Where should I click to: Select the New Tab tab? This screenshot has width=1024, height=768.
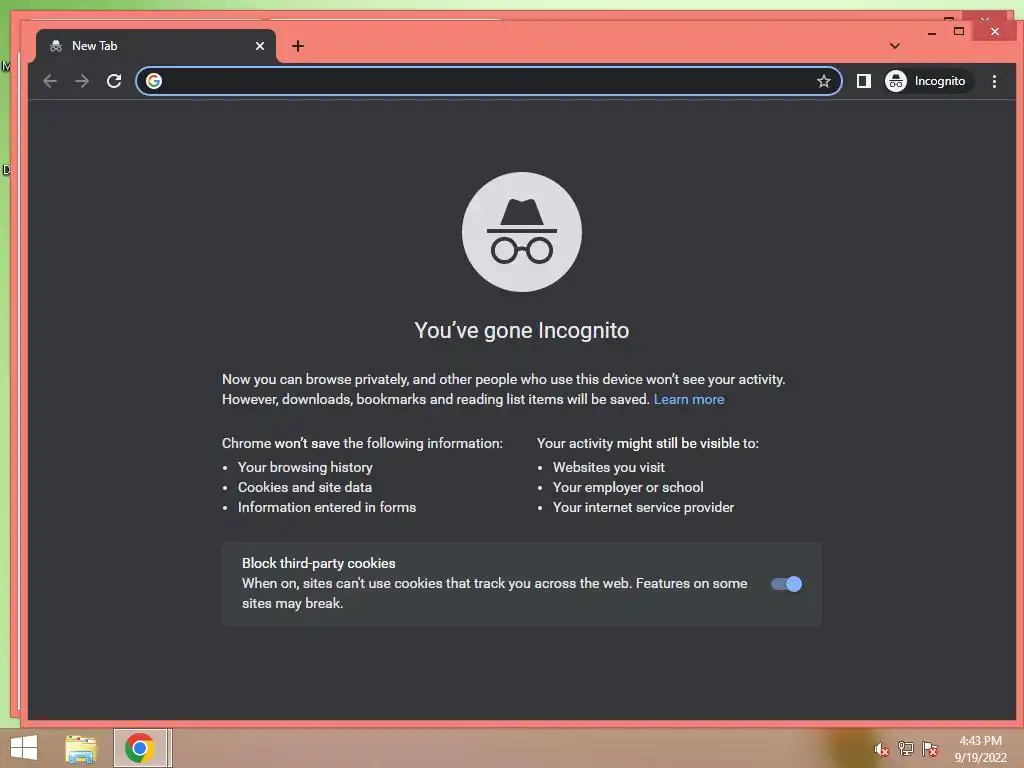click(155, 46)
